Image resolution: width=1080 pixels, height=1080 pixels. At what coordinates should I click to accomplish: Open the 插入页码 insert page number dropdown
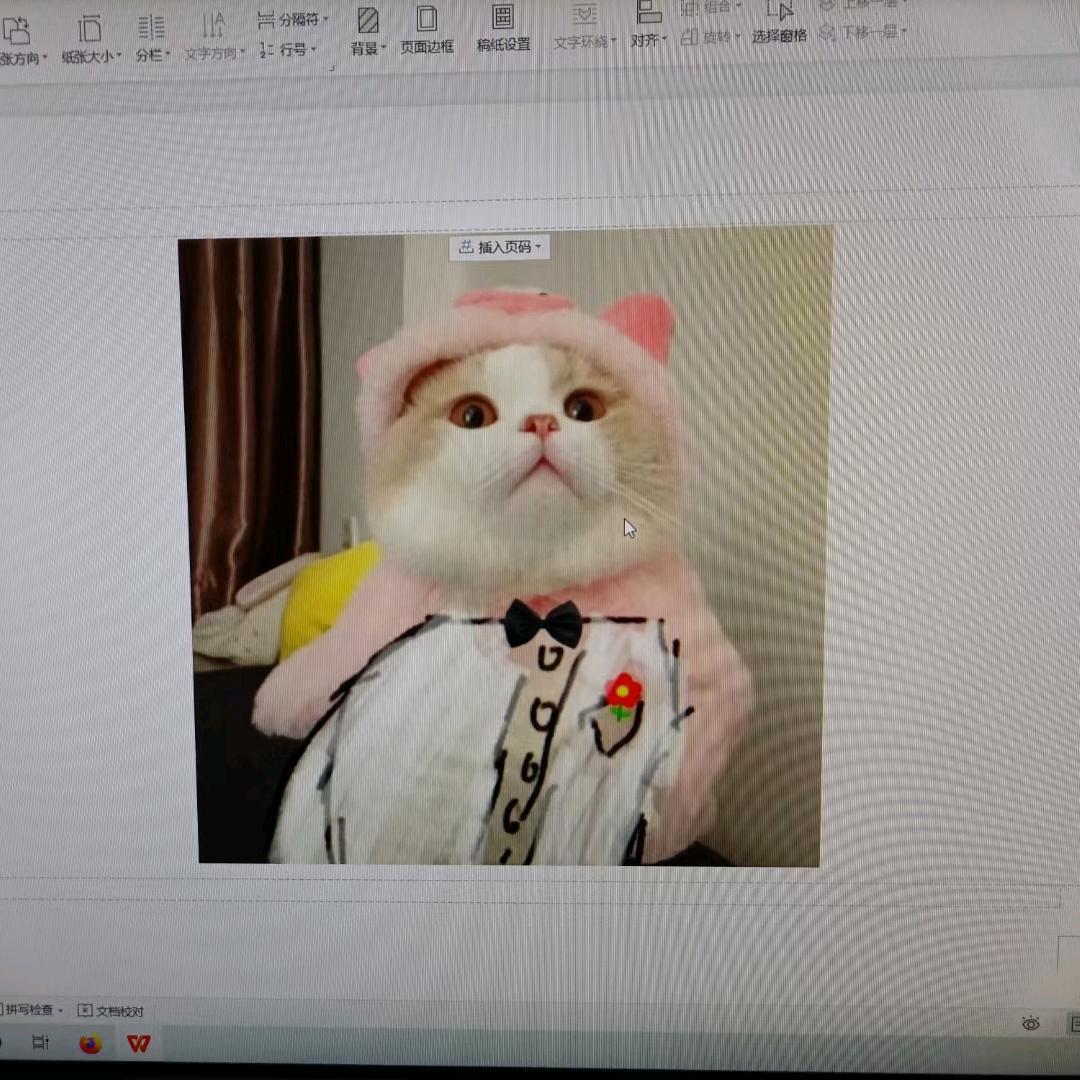point(499,247)
